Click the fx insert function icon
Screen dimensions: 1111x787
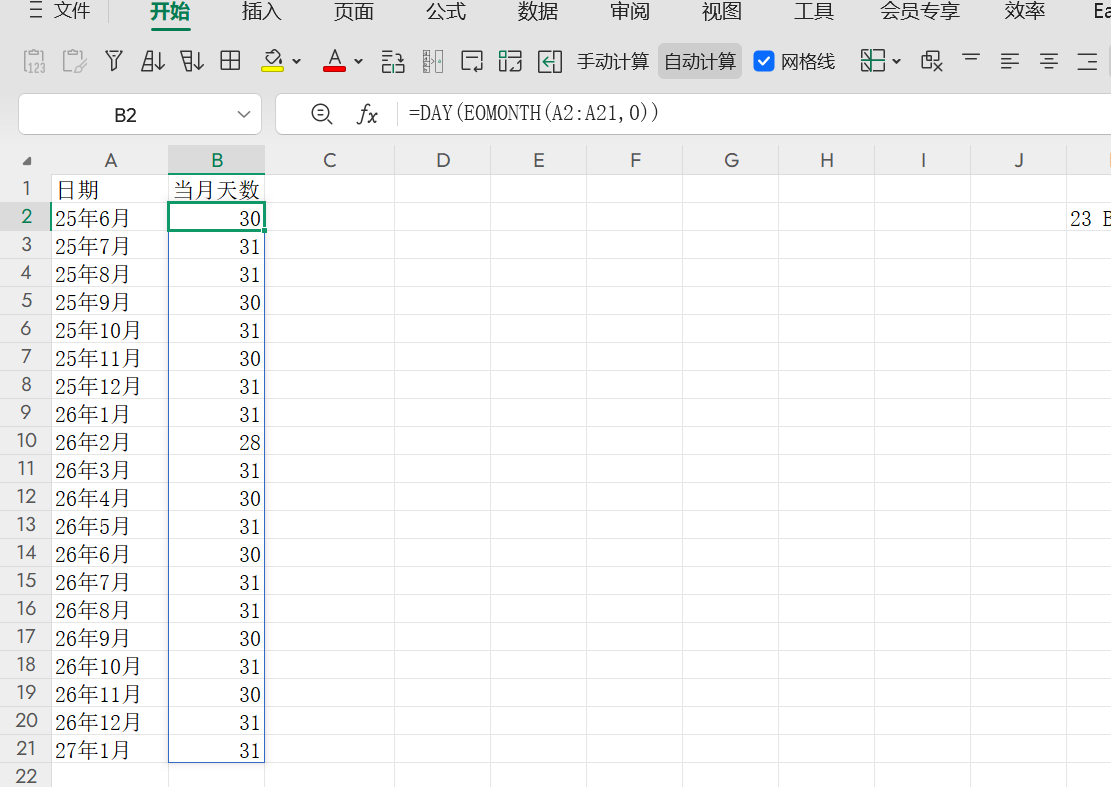pyautogui.click(x=366, y=114)
